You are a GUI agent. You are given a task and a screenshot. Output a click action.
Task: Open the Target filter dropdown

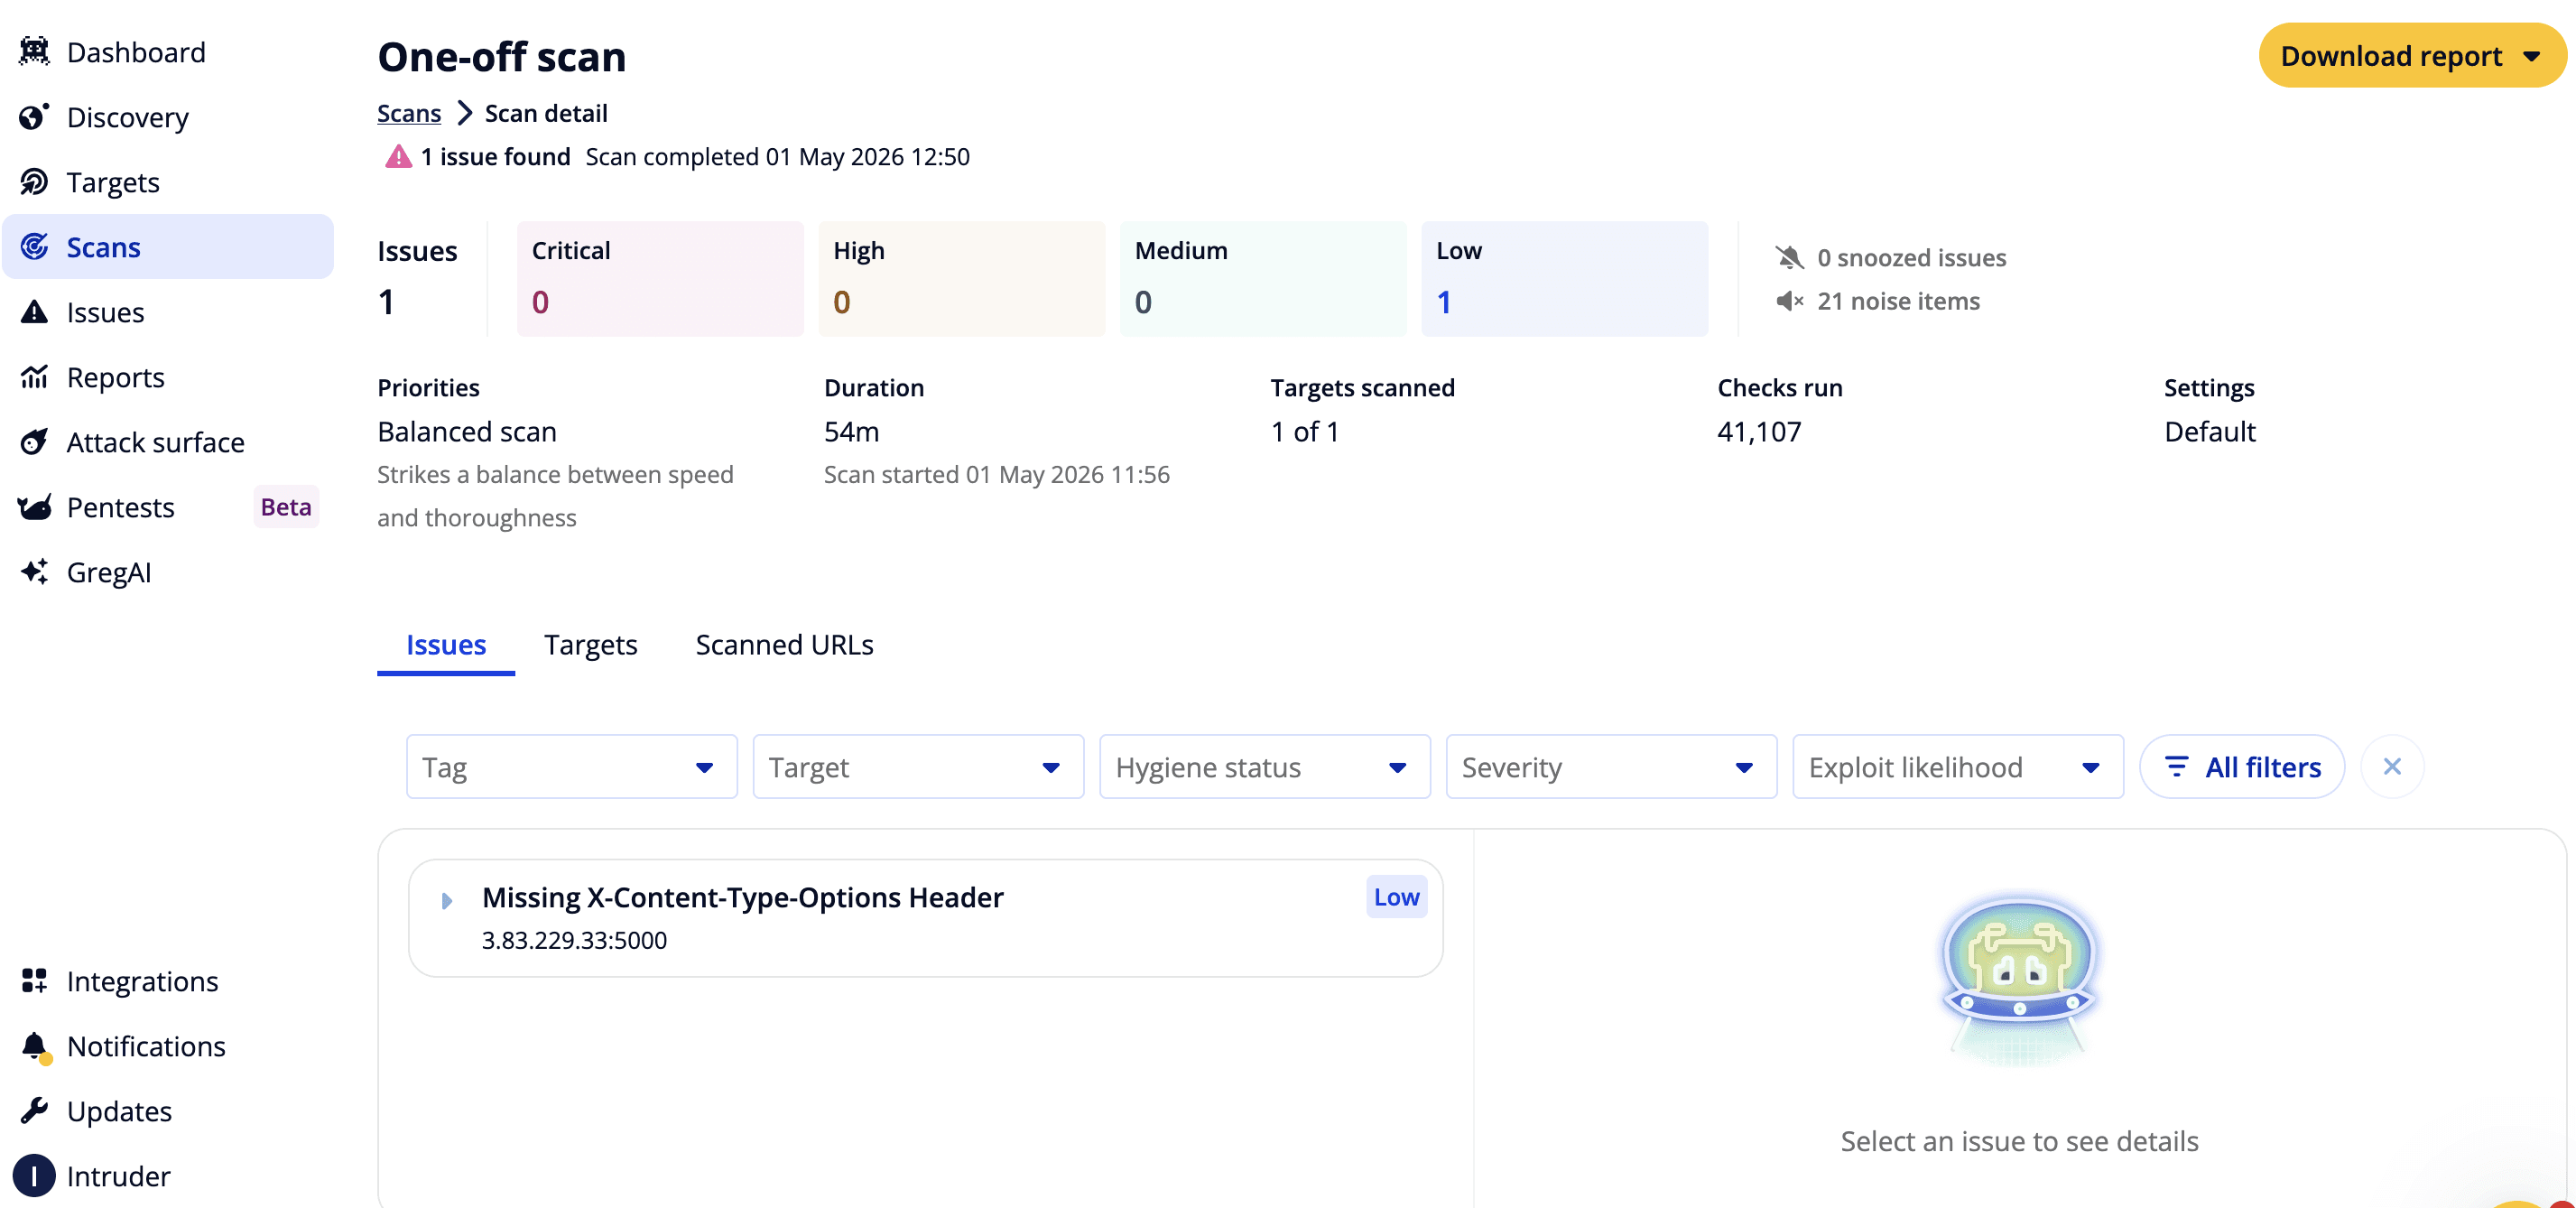[917, 766]
